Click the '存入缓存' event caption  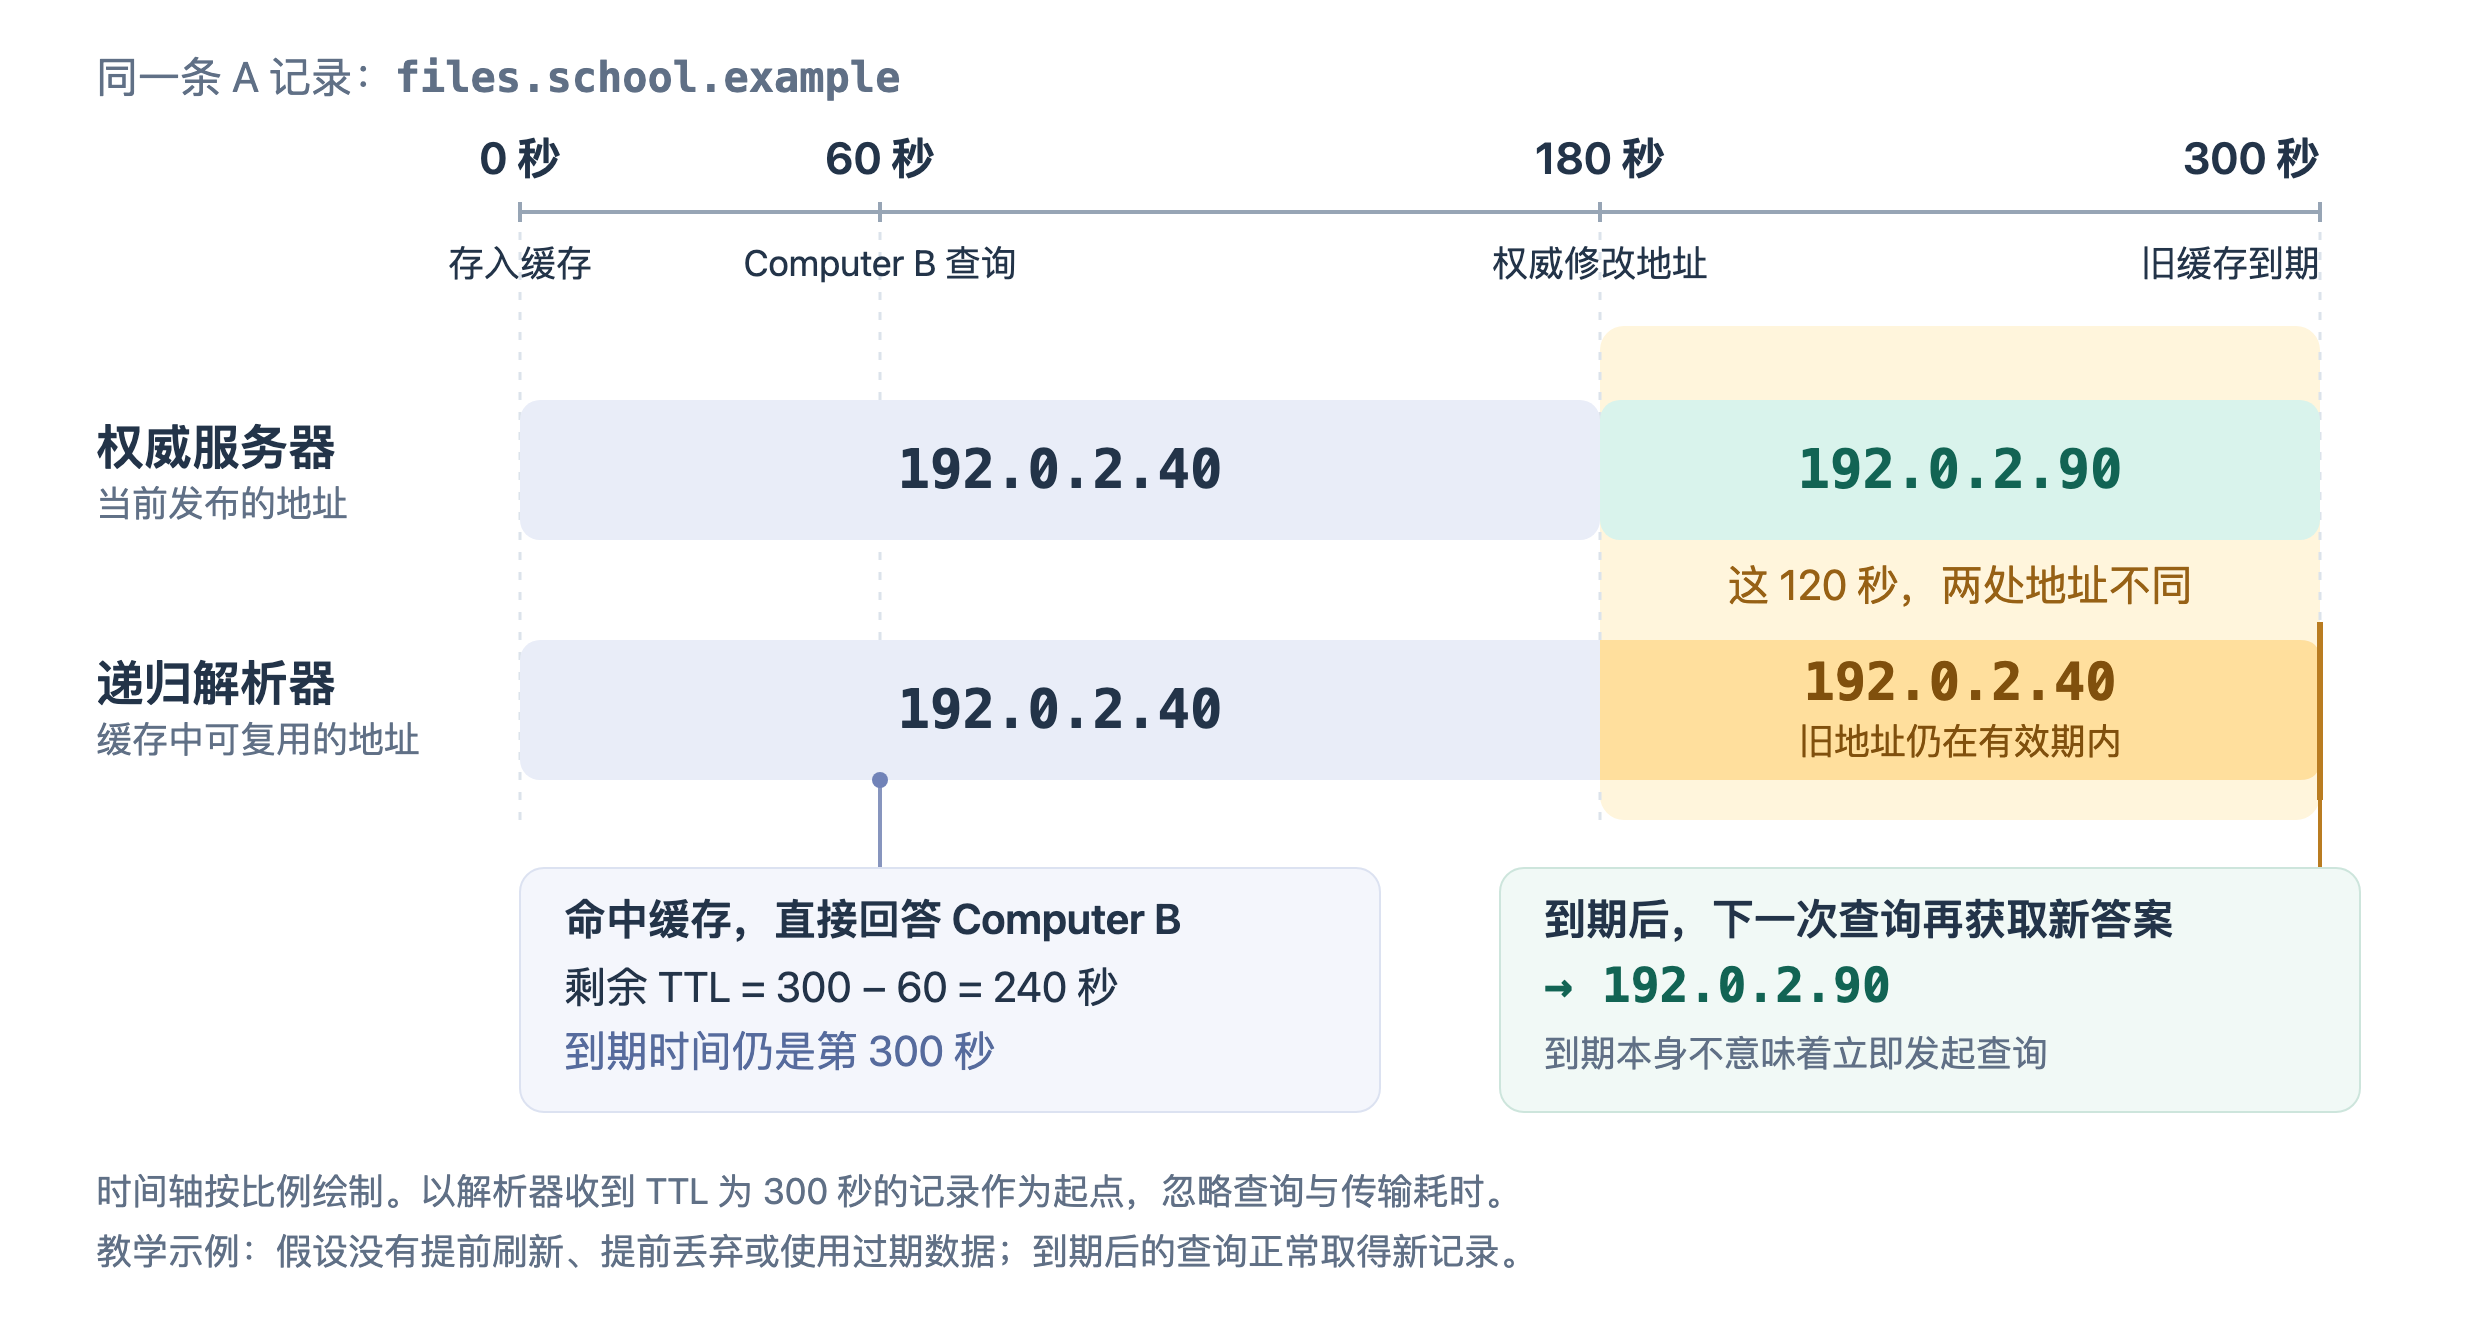coord(520,264)
